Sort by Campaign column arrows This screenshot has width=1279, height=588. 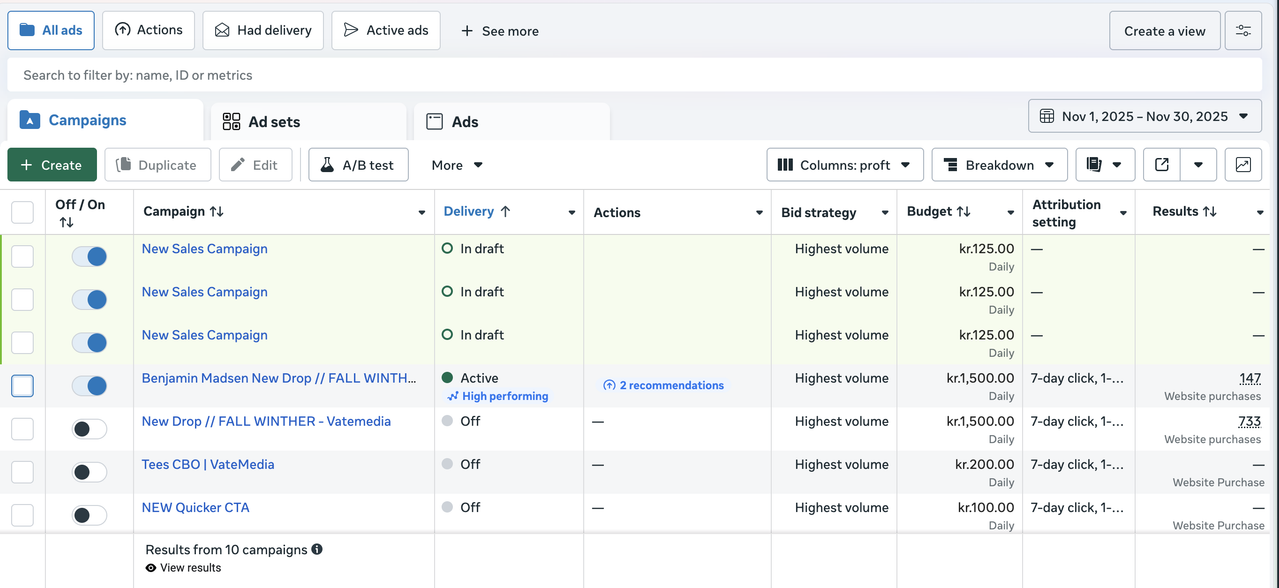point(216,212)
